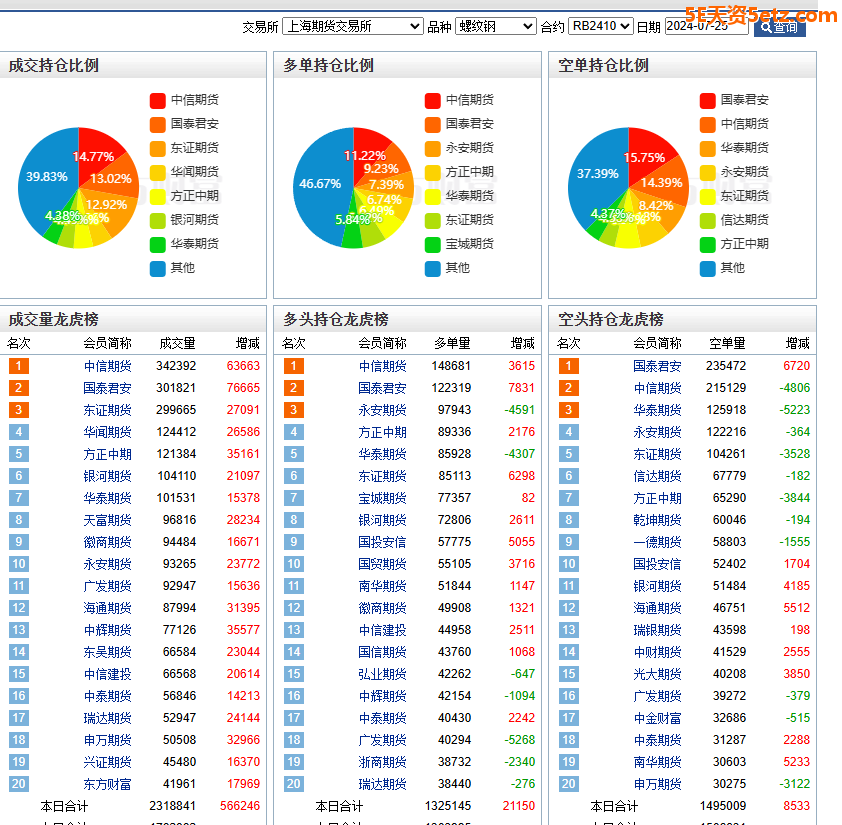Open 国泰君安 link in 空头持仓龙虎榜

click(x=657, y=366)
